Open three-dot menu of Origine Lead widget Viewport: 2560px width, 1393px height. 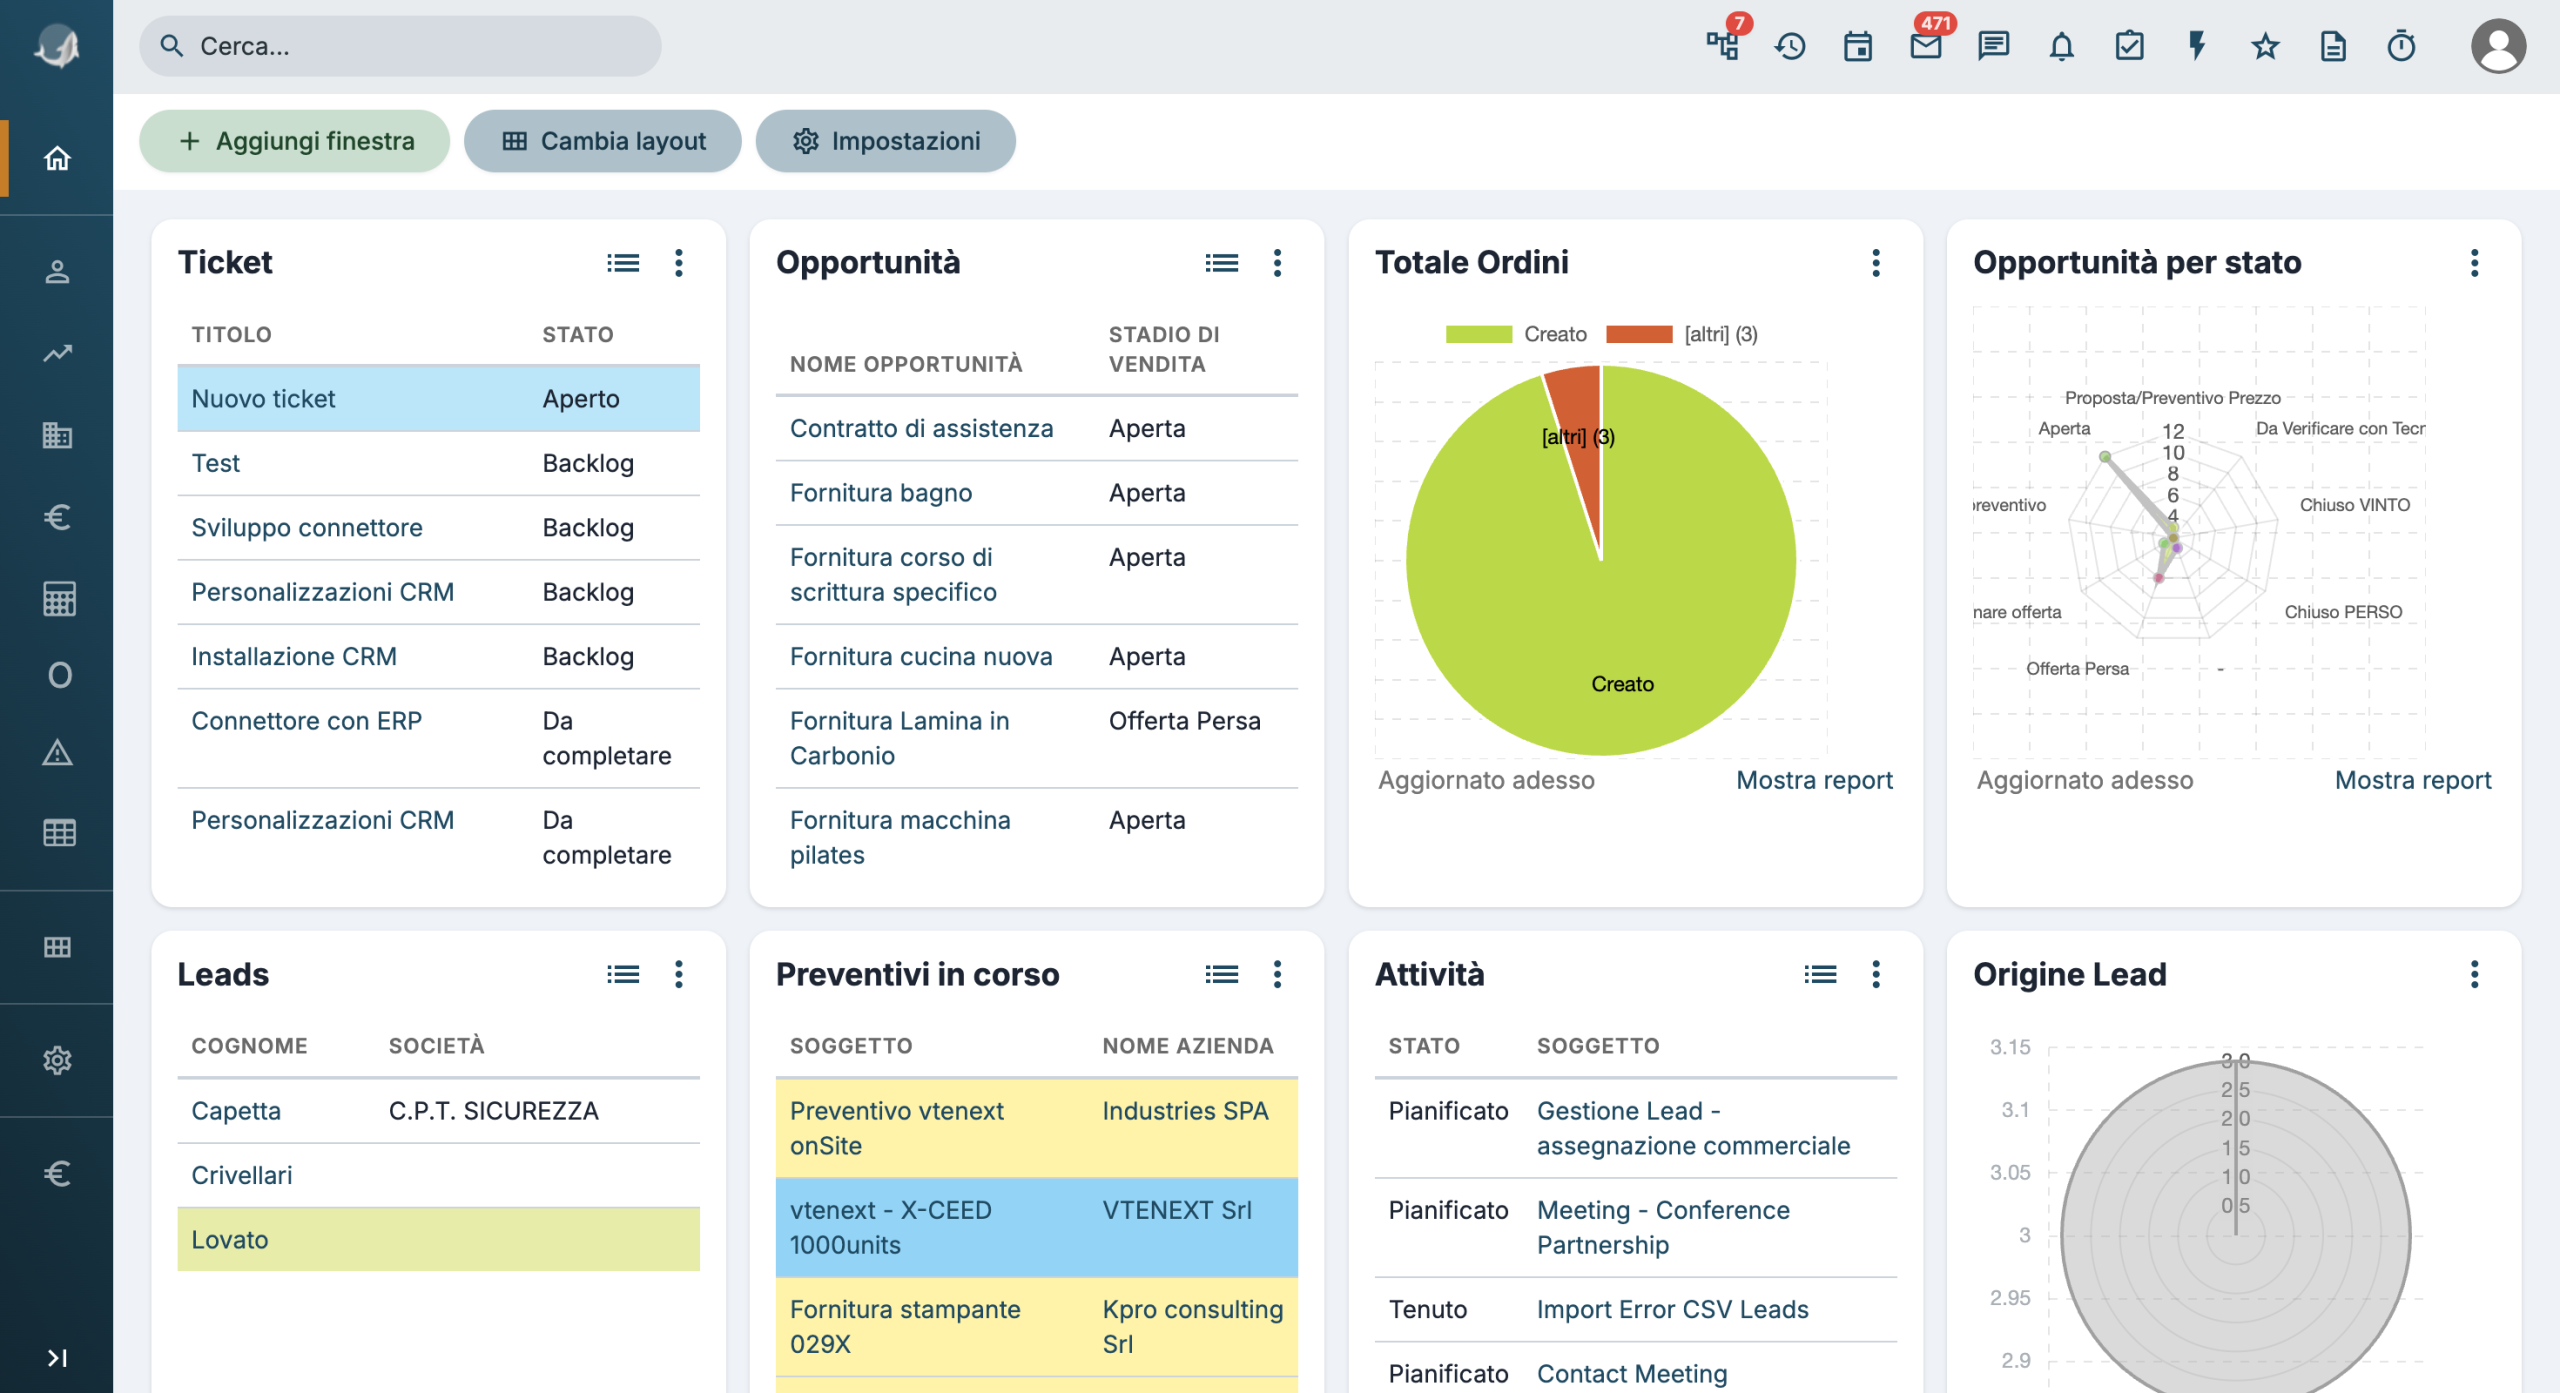(x=2475, y=974)
